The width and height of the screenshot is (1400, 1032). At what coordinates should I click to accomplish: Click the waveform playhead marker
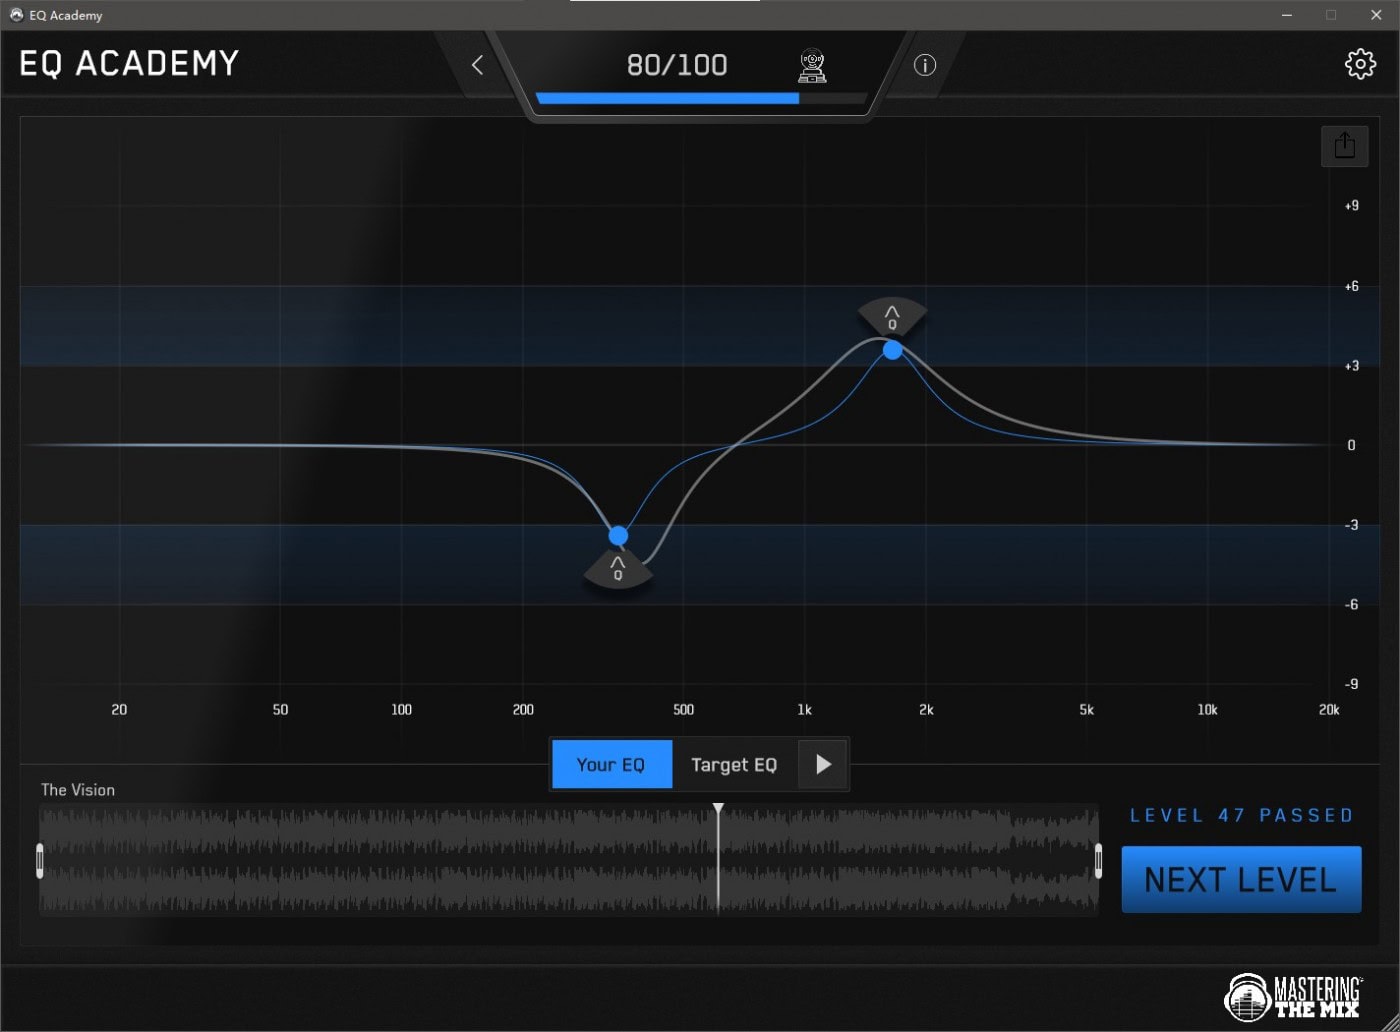[718, 809]
